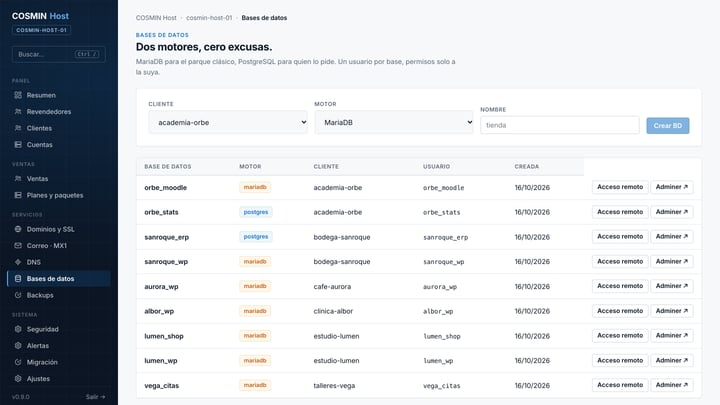Click Salir to log out
Image resolution: width=720 pixels, height=405 pixels.
pos(96,397)
